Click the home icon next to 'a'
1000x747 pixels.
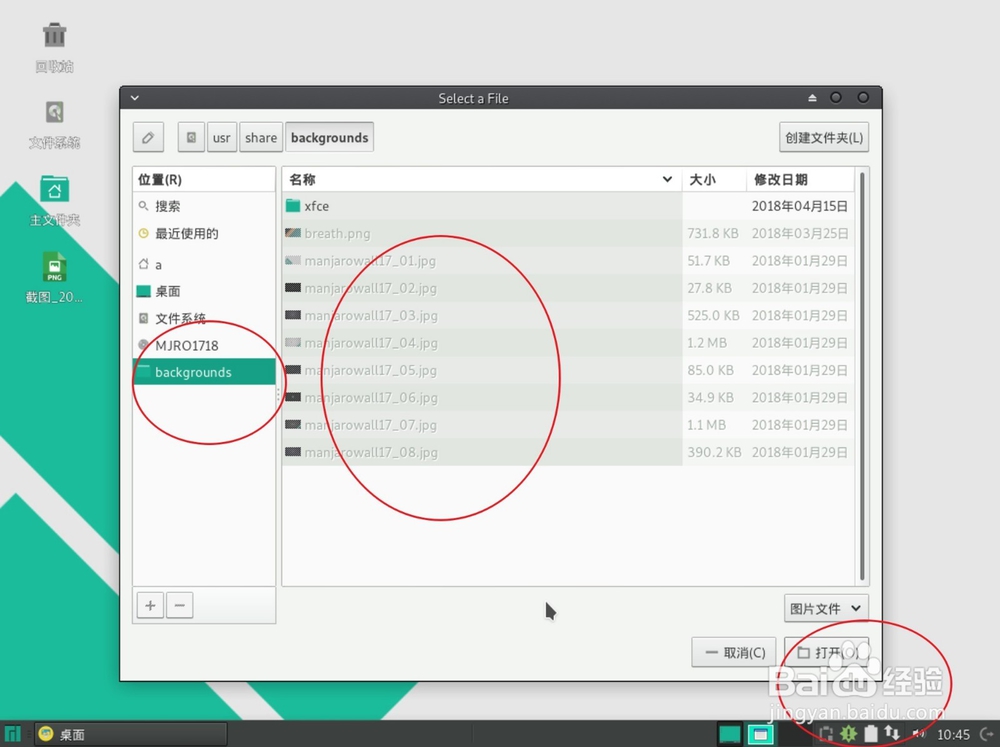click(x=143, y=264)
